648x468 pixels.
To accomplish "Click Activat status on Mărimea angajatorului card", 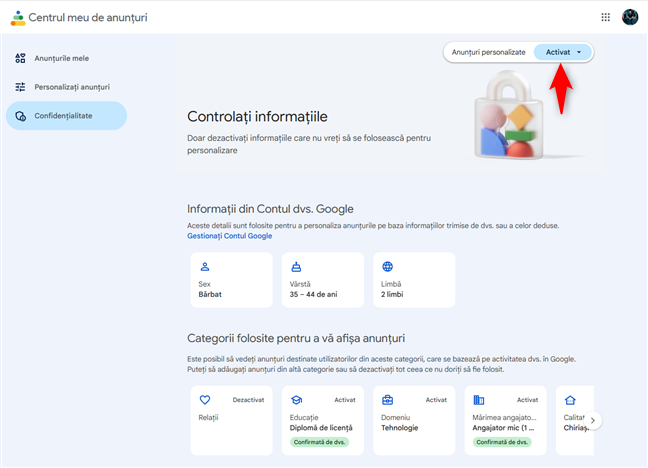I will [527, 400].
